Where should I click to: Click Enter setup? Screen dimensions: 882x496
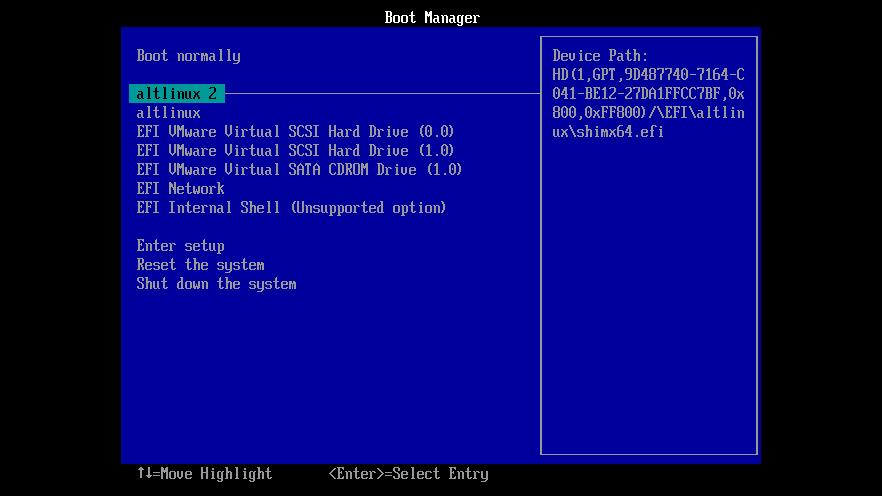[180, 246]
